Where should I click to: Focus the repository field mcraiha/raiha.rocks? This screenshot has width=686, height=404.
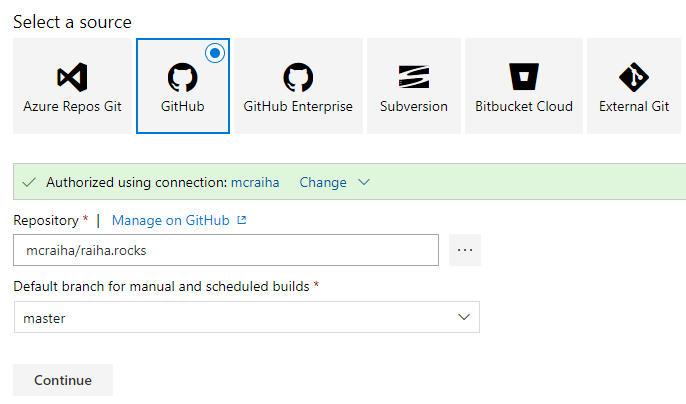click(x=226, y=250)
